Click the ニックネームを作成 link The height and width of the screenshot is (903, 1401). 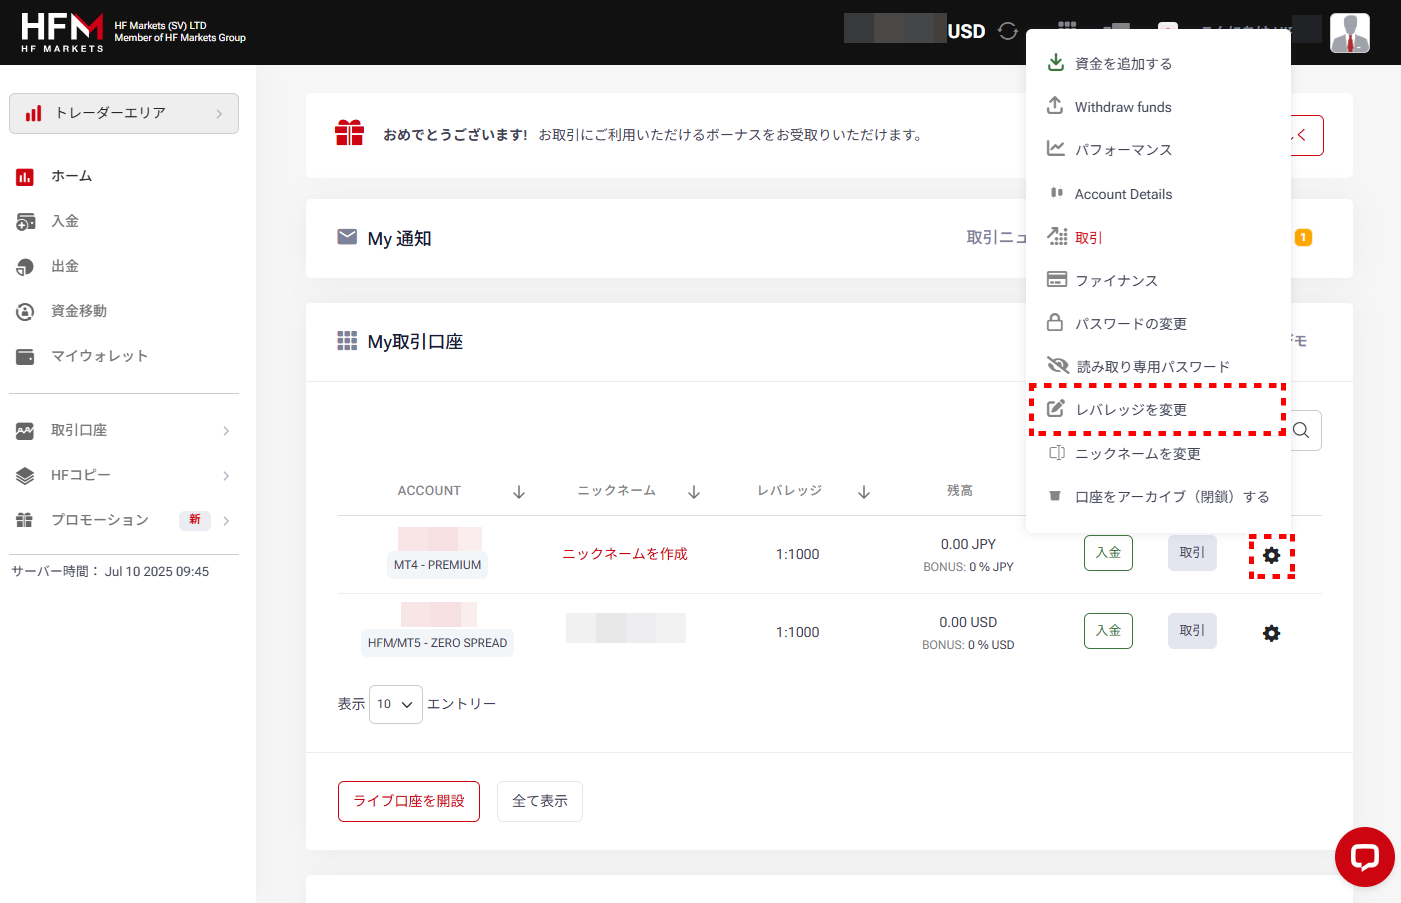click(625, 554)
